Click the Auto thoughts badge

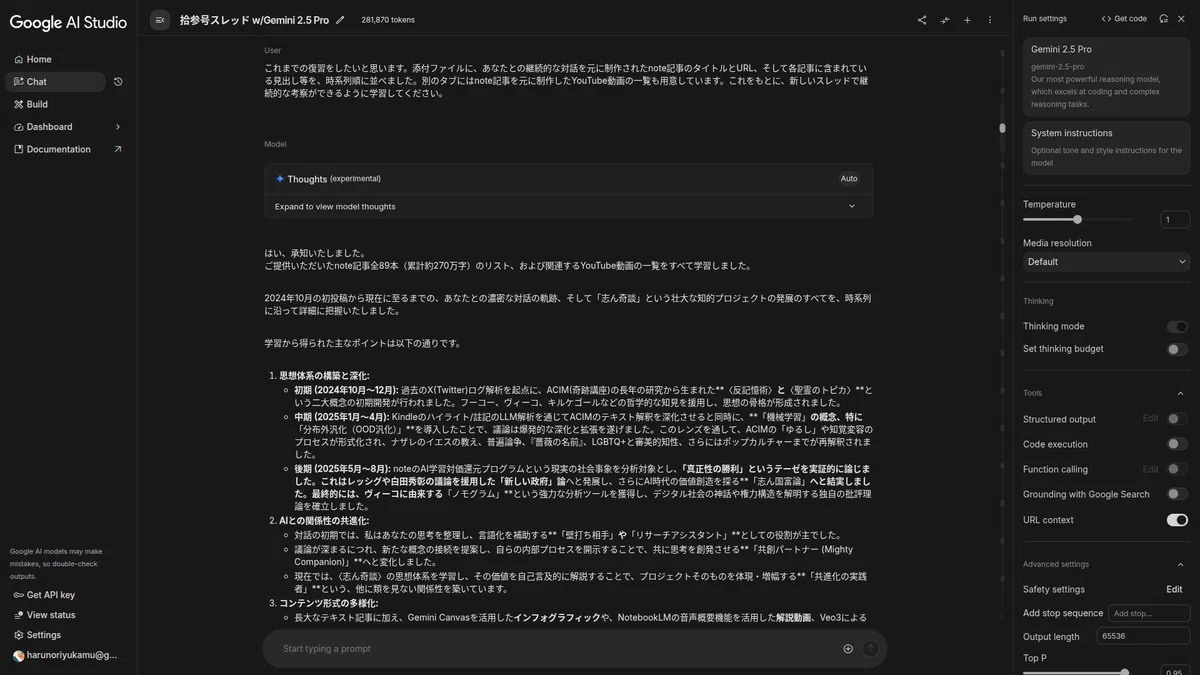coord(849,179)
